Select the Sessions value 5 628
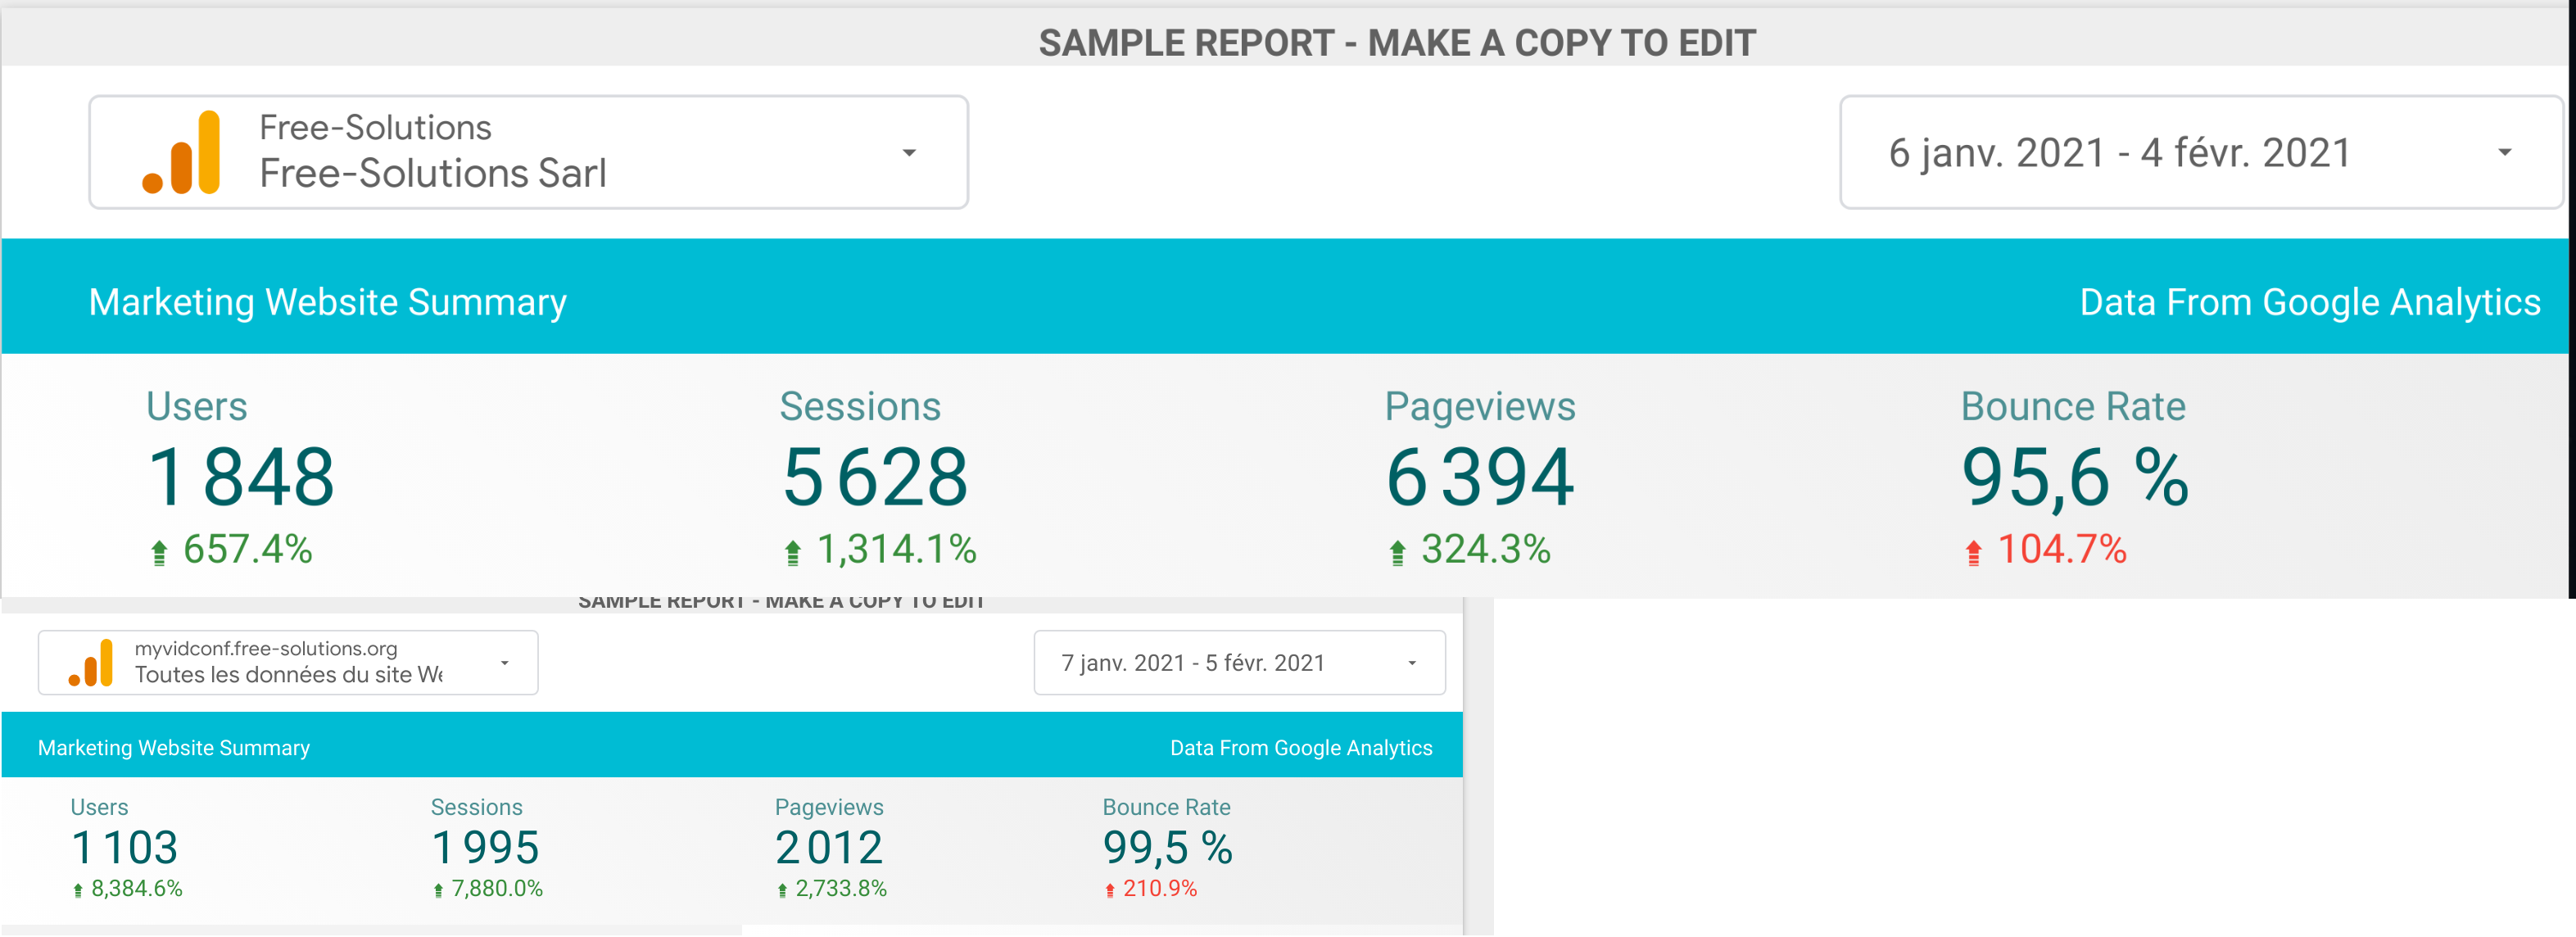2576x937 pixels. [875, 477]
